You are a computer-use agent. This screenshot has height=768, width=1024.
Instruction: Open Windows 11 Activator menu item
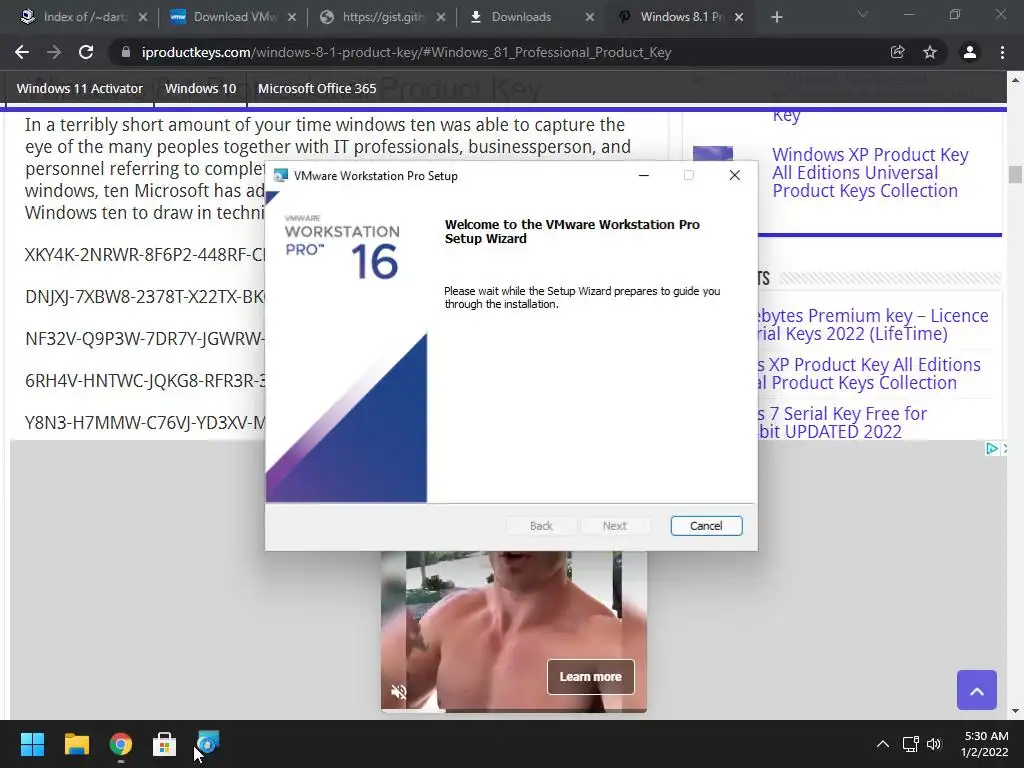pyautogui.click(x=80, y=88)
